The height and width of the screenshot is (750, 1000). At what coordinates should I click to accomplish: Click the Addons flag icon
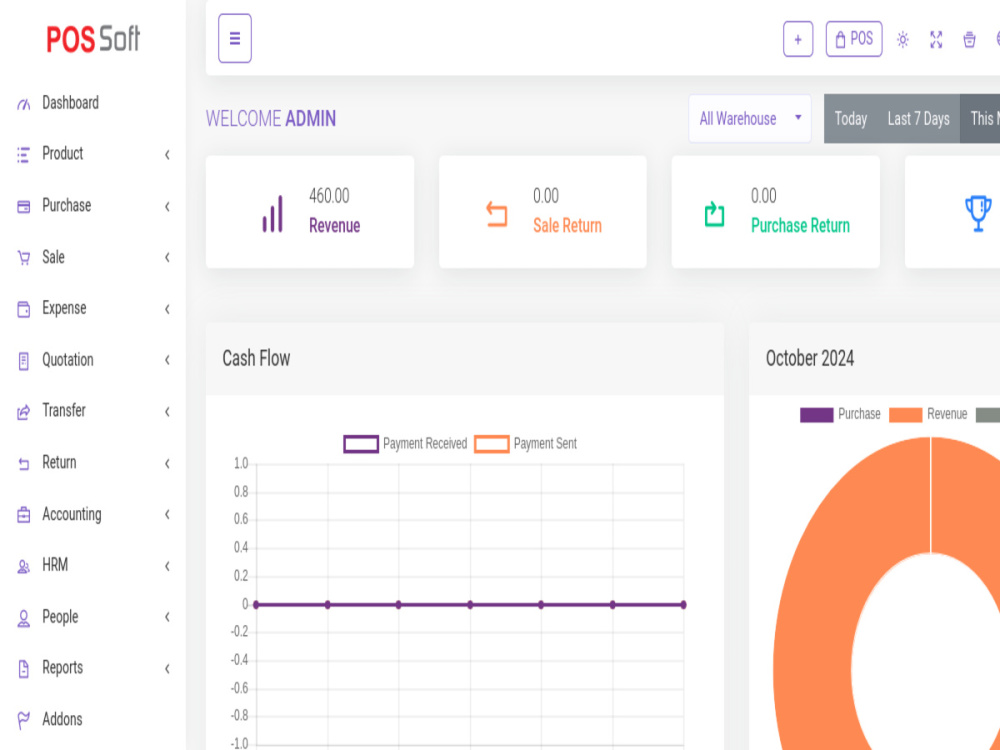pyautogui.click(x=24, y=721)
